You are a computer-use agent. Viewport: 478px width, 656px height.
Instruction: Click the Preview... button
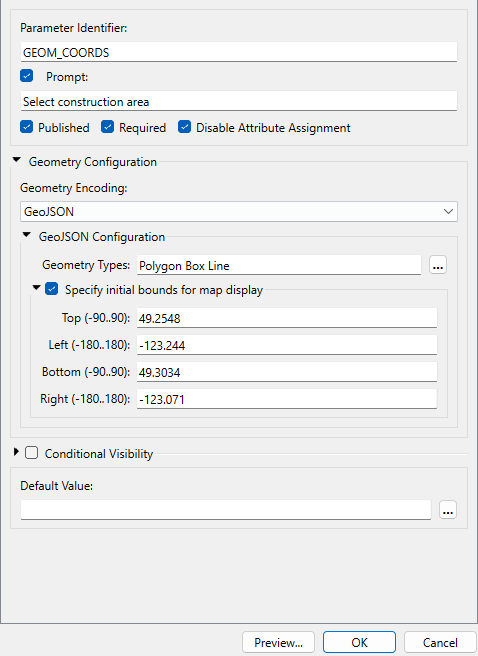[279, 642]
